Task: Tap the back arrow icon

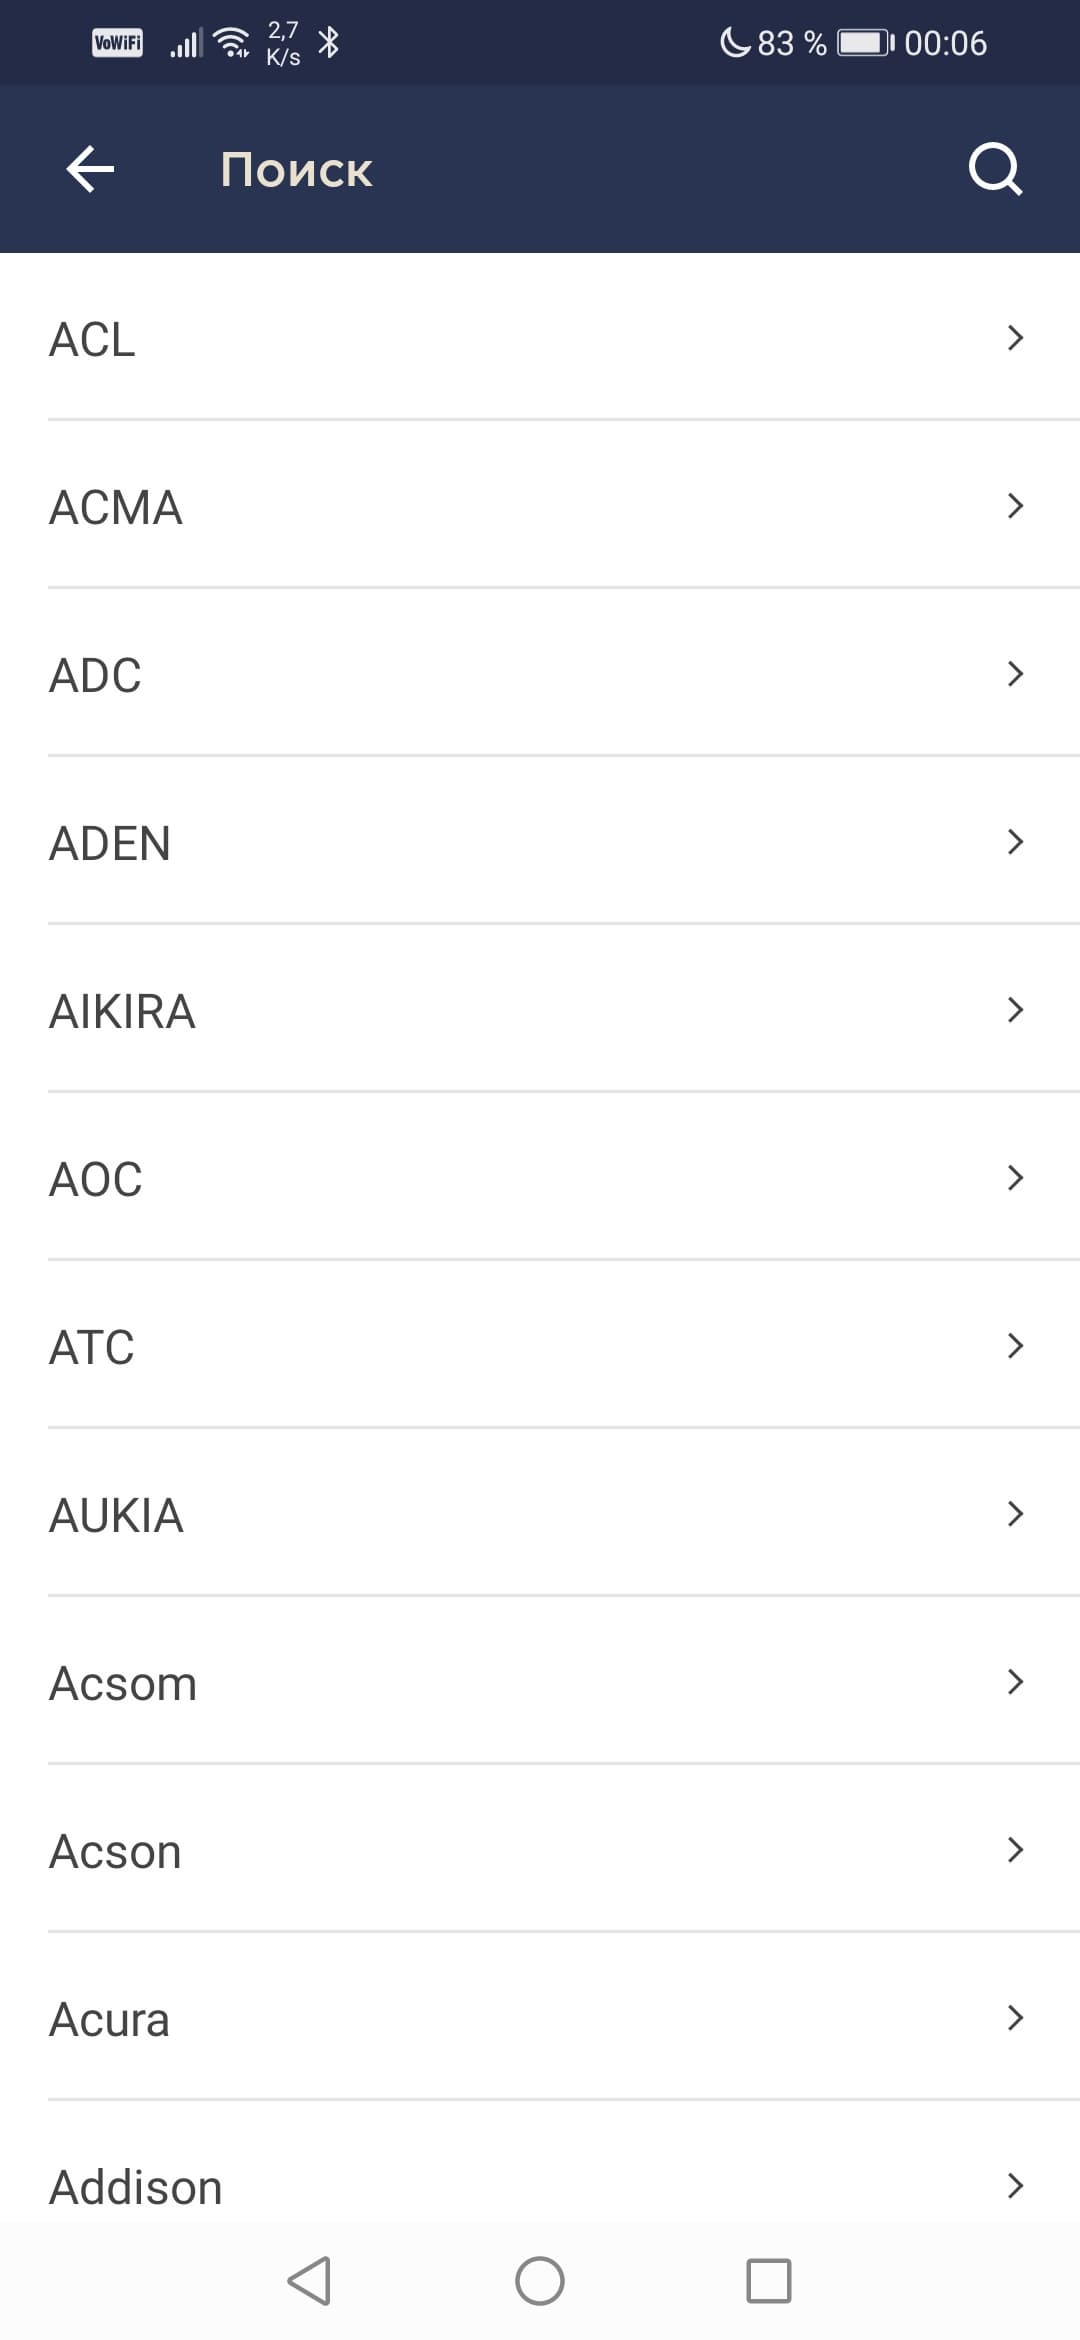Action: (90, 169)
